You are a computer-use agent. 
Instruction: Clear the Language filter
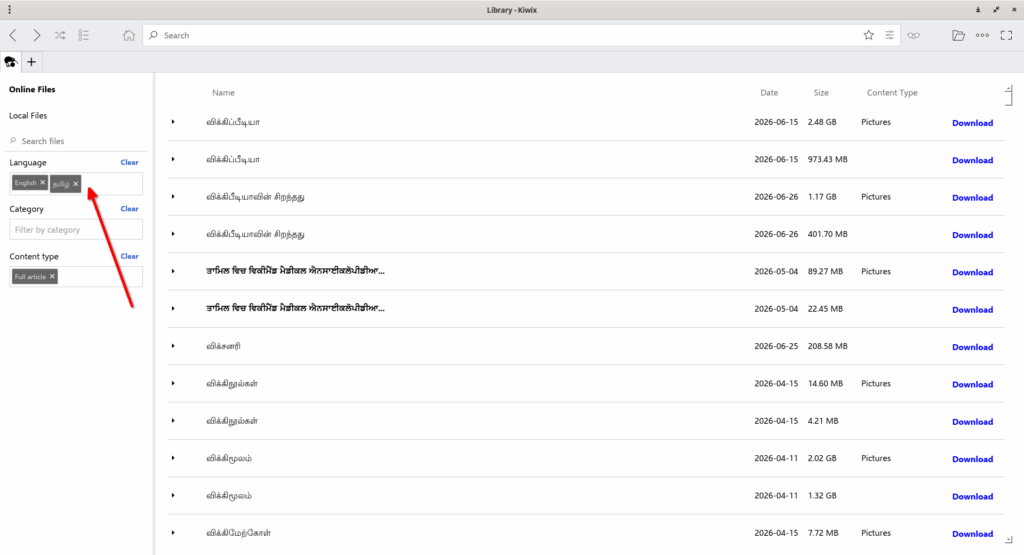coord(129,163)
